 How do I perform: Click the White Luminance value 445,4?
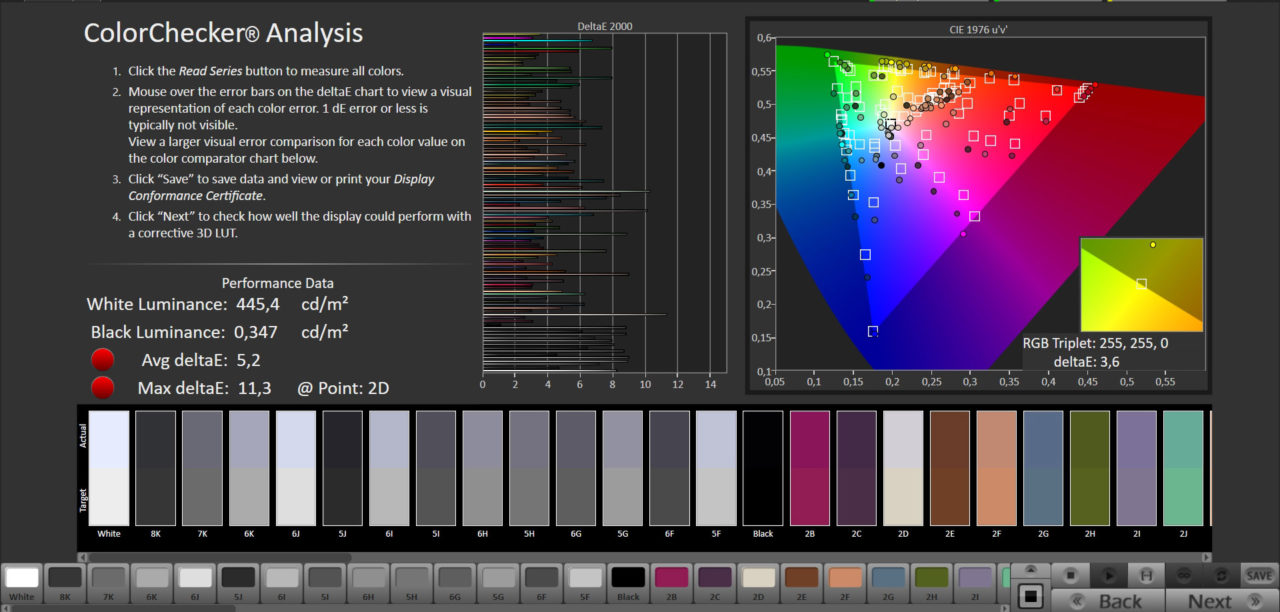(x=256, y=304)
